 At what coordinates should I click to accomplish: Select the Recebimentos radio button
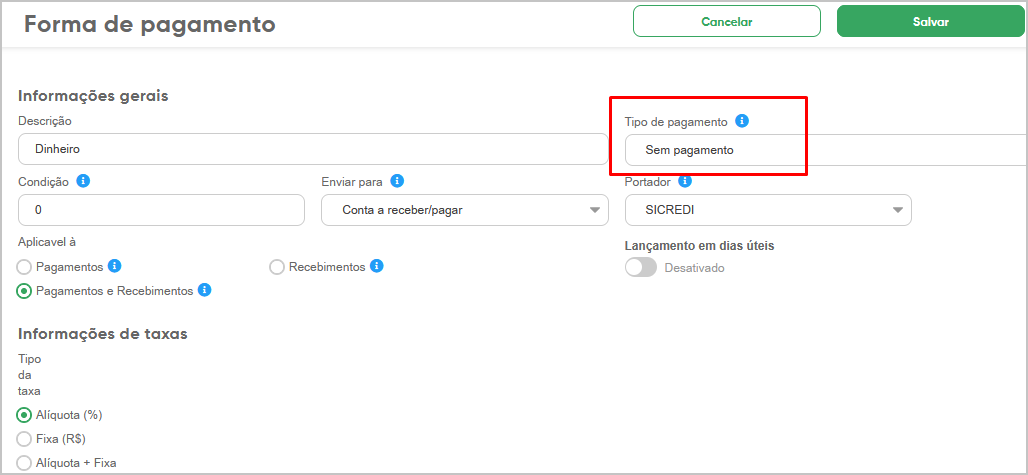point(277,267)
